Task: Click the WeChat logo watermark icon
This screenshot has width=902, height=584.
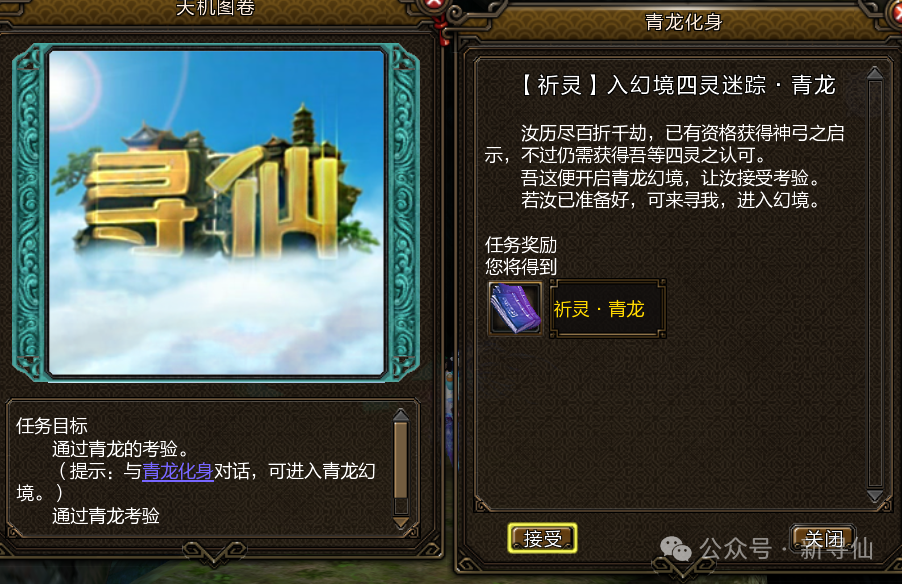Action: click(676, 548)
